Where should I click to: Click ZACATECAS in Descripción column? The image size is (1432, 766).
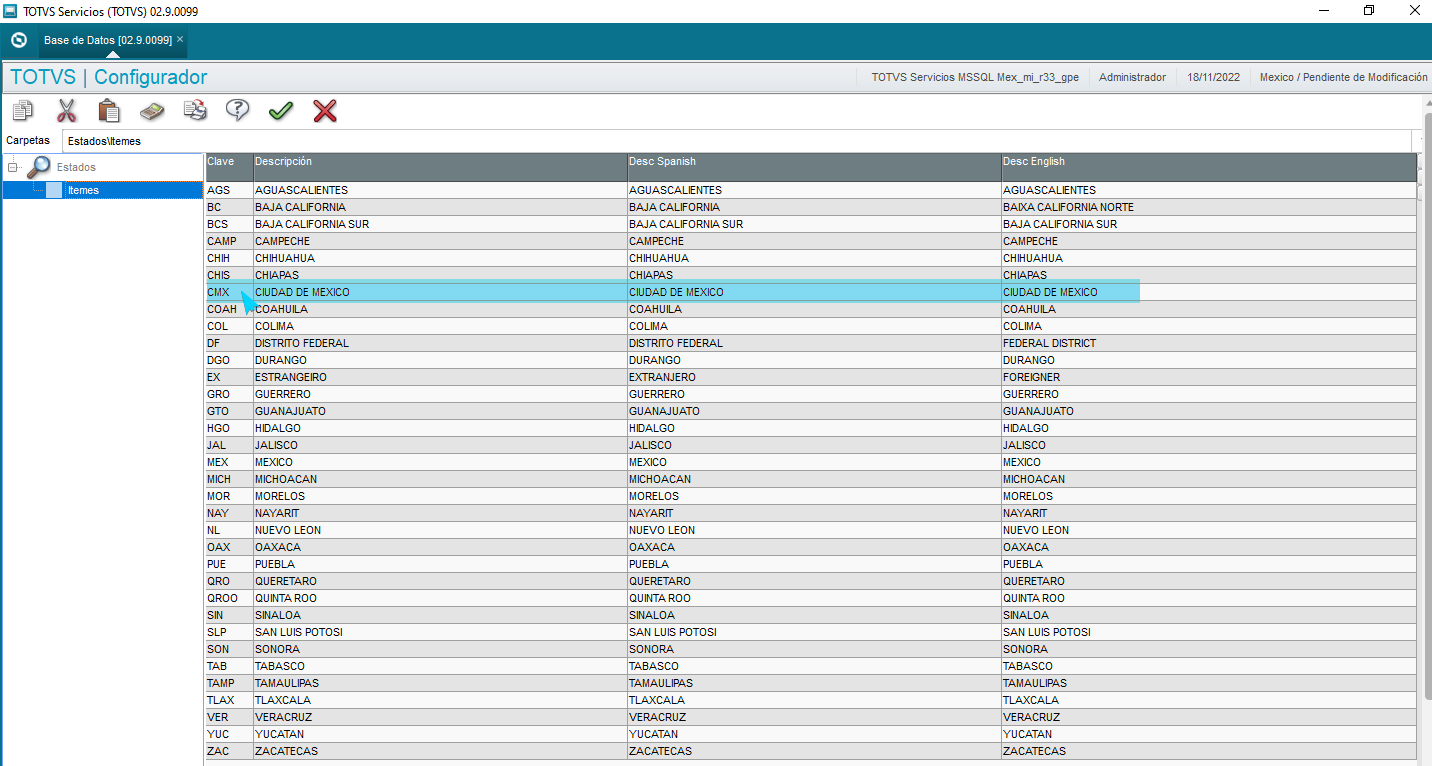tap(440, 751)
